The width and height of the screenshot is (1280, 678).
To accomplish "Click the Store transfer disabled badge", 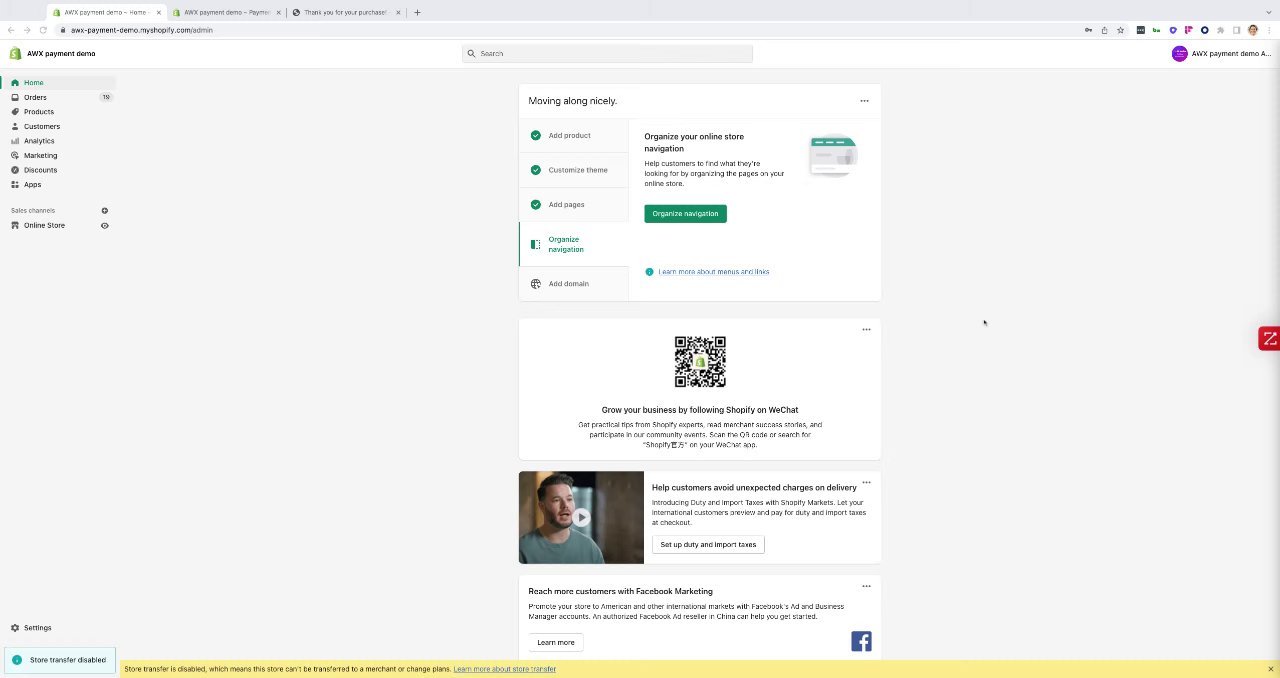I will (x=60, y=660).
